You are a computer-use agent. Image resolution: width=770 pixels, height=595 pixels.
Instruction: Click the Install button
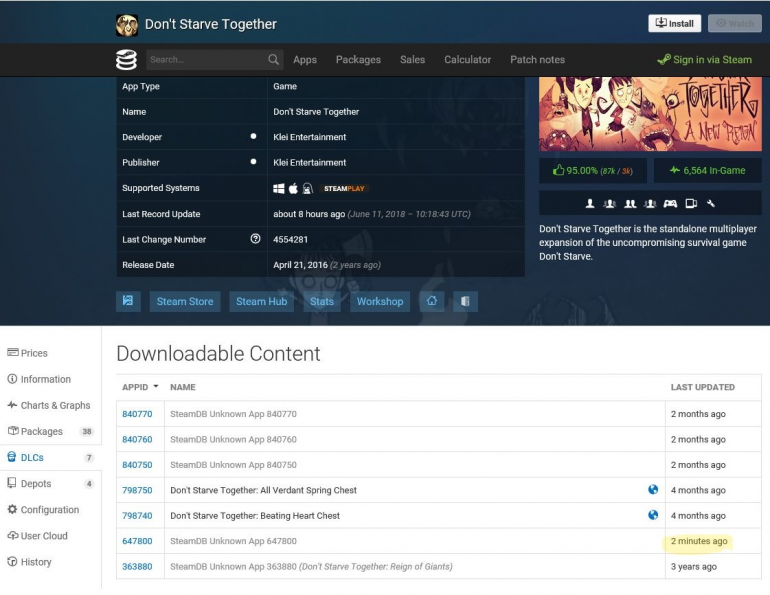click(675, 23)
